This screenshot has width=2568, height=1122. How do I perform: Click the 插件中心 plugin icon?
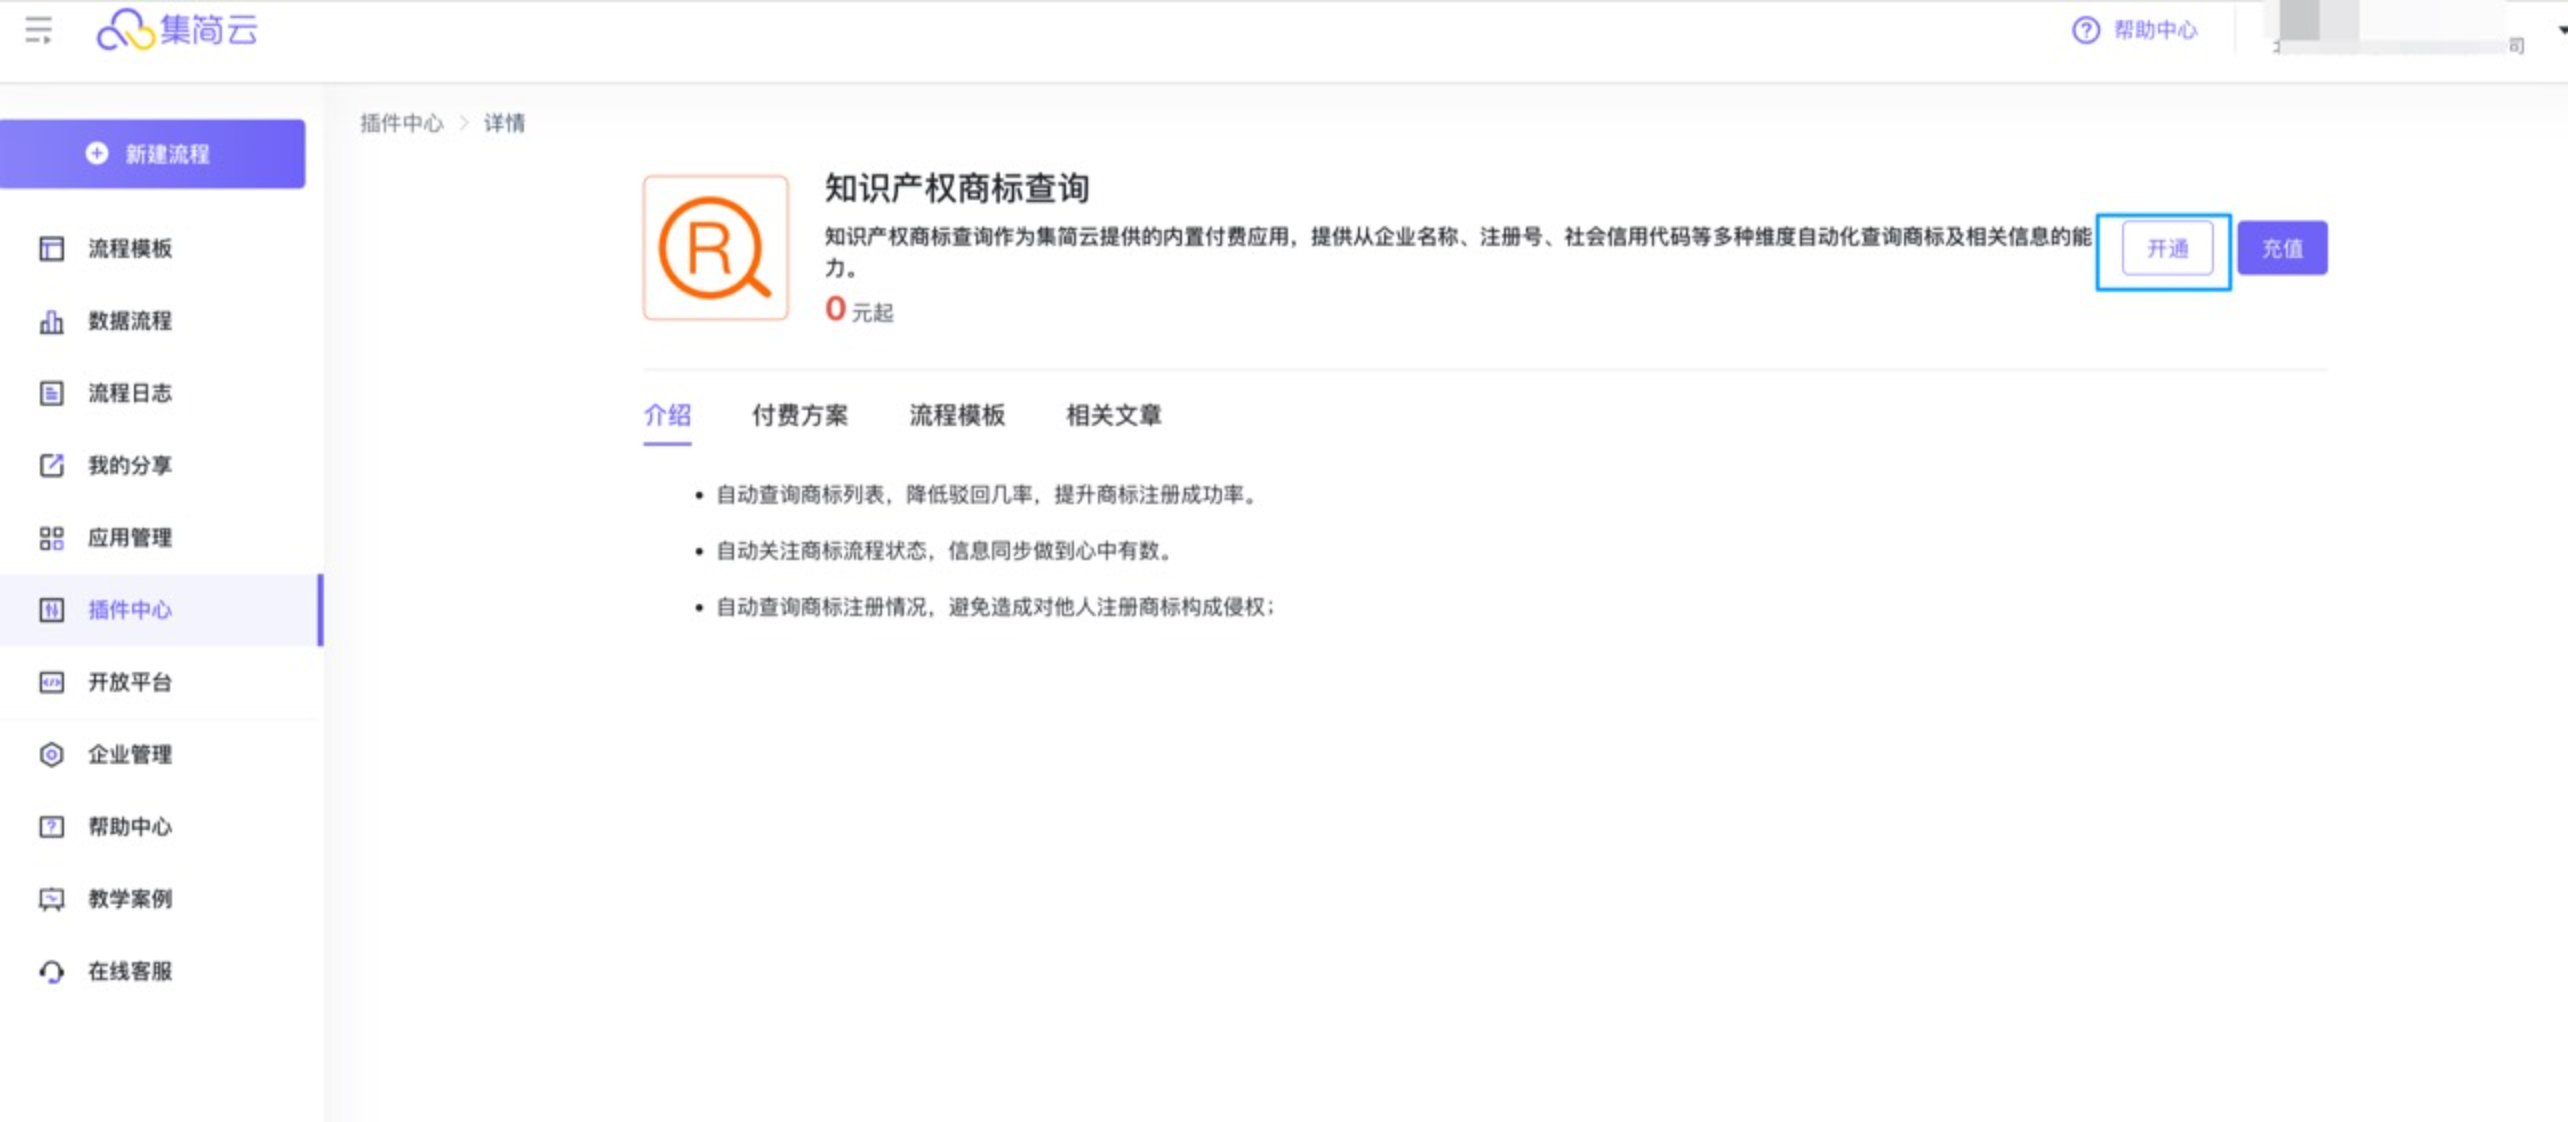[51, 610]
